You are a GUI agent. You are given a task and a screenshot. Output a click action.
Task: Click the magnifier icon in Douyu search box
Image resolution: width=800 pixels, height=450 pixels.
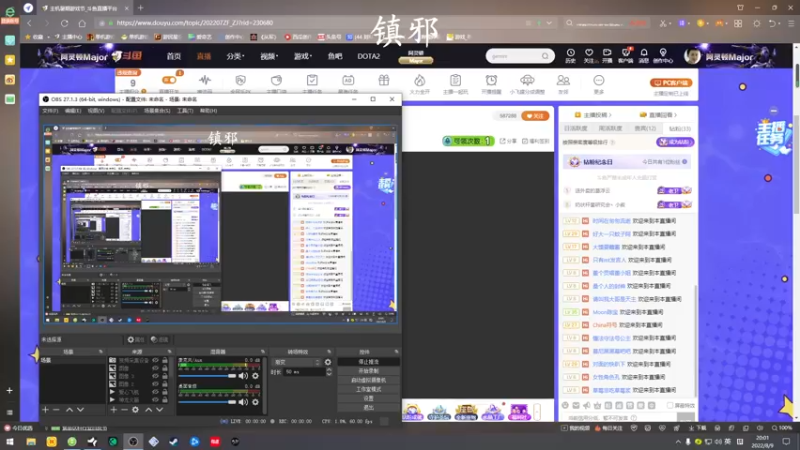pyautogui.click(x=545, y=56)
